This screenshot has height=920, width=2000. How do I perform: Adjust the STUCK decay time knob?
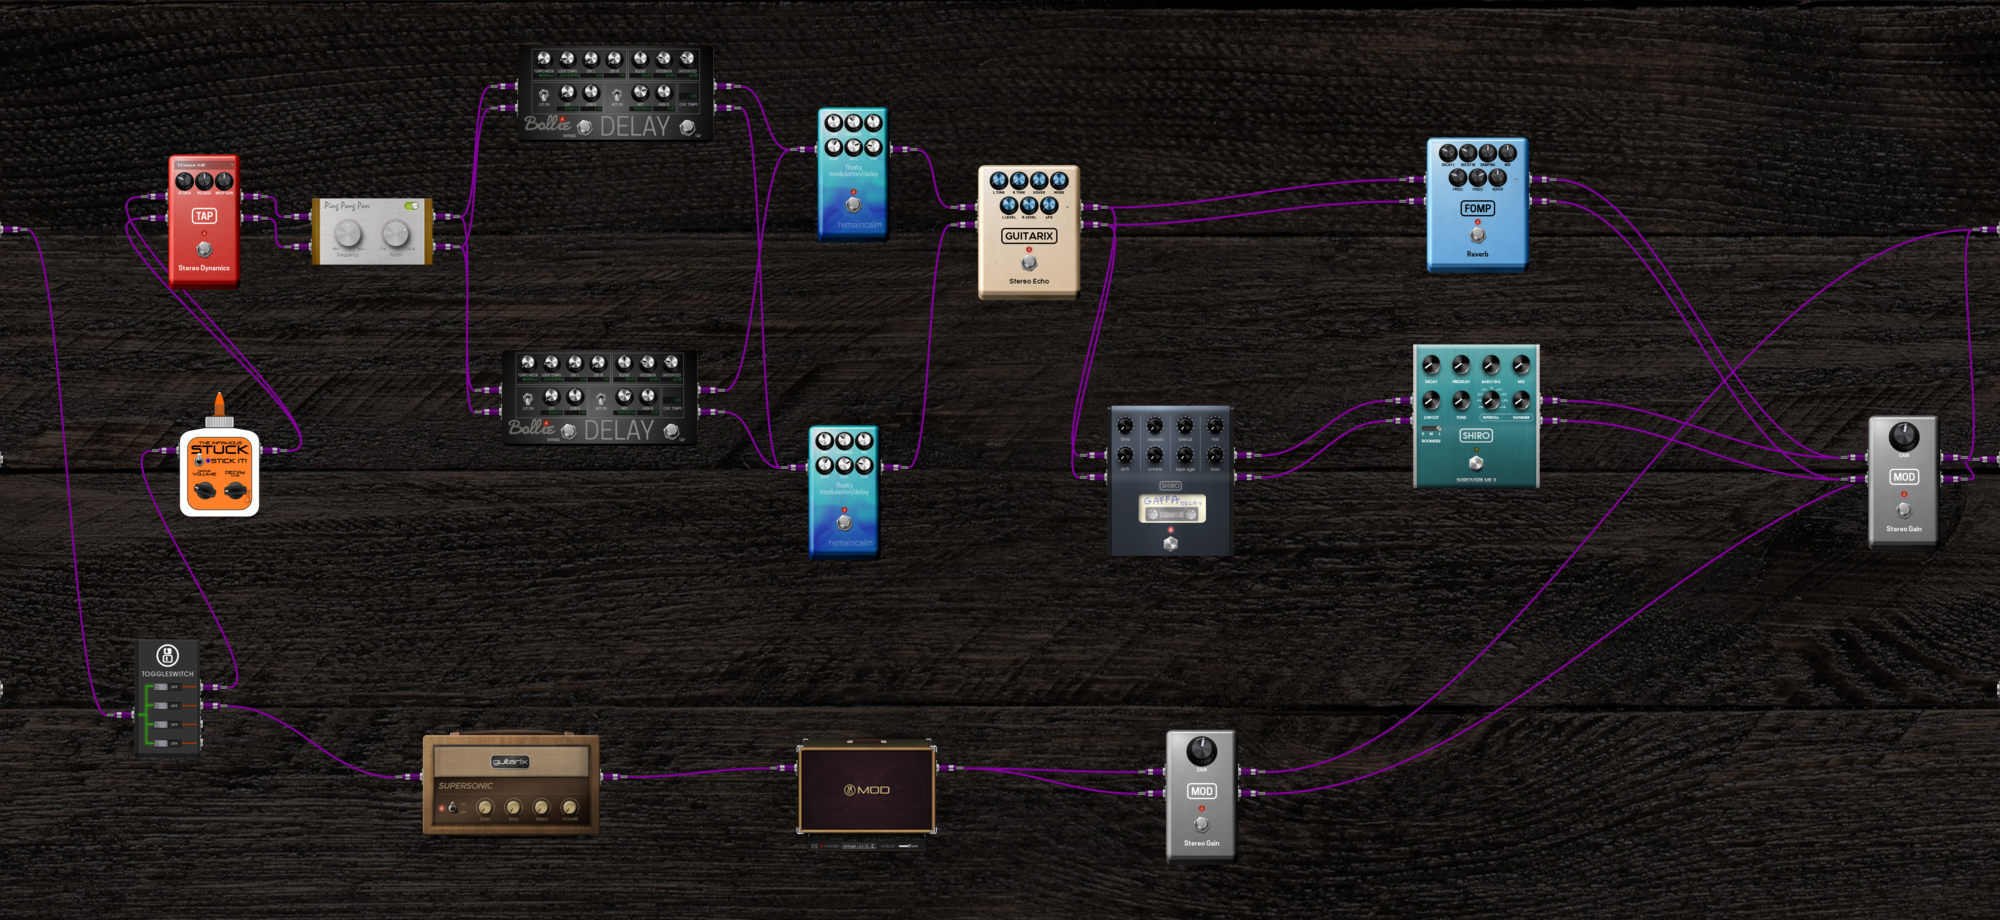click(236, 490)
